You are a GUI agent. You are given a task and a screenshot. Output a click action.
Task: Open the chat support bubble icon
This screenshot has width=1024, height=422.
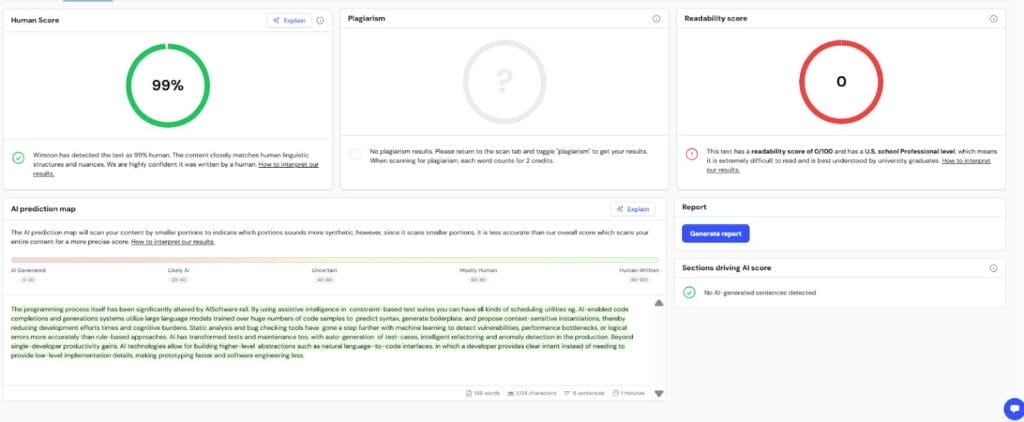1011,408
